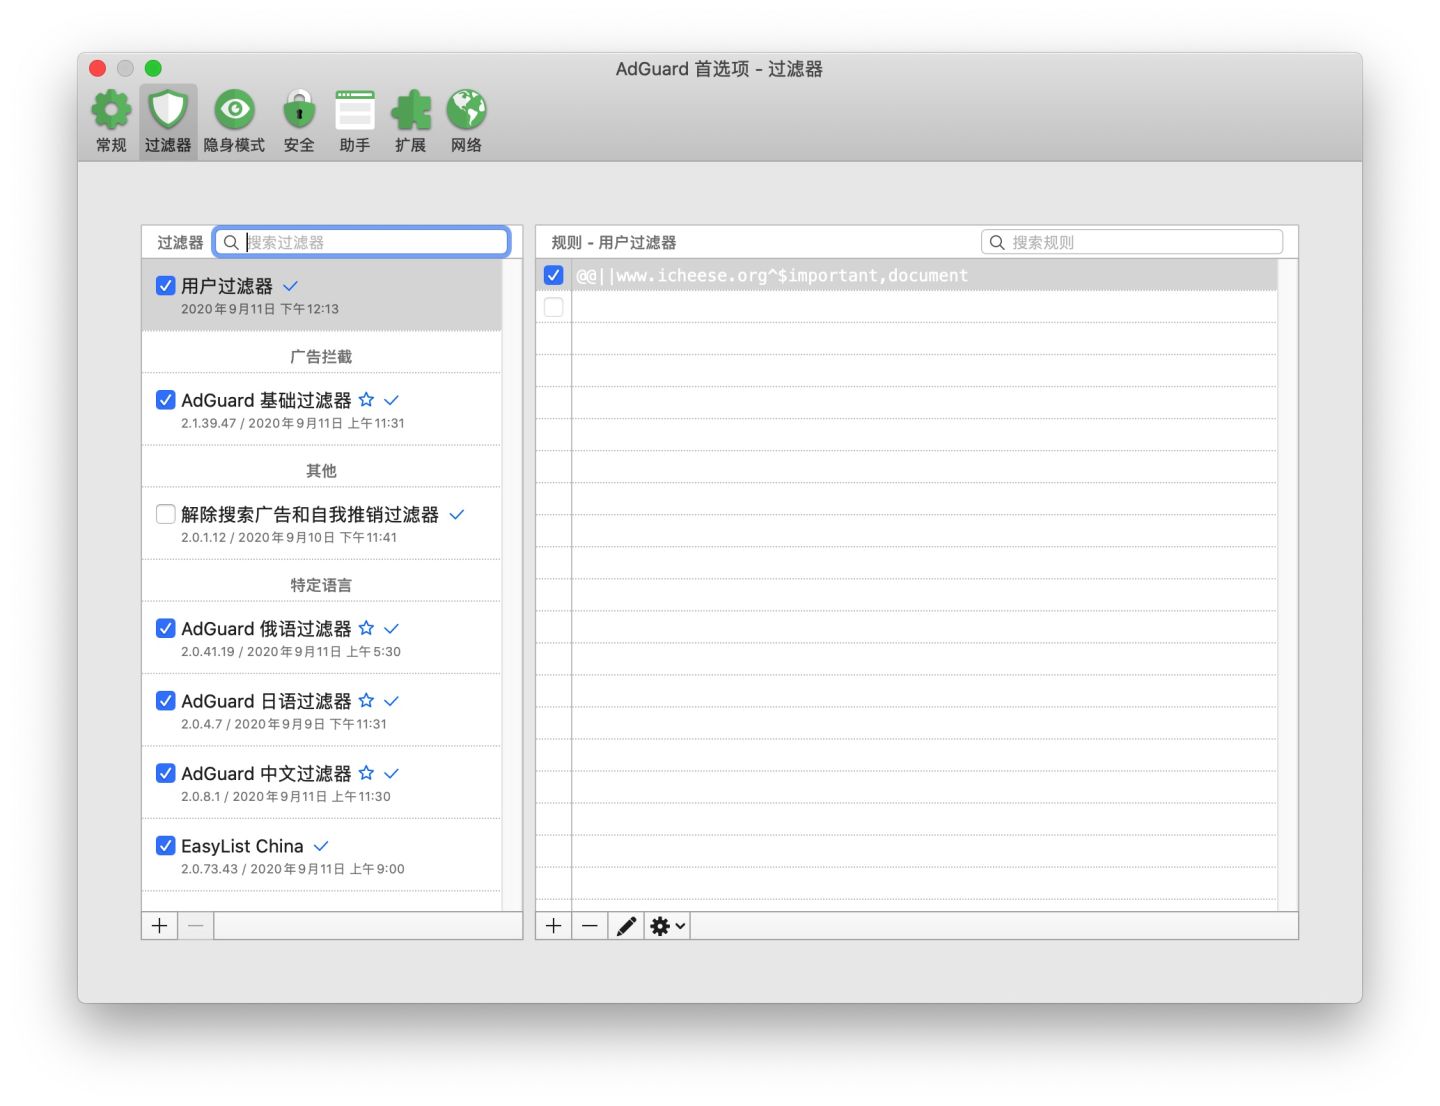Select the 过滤器 shield toolbar icon
Screen dimensions: 1440x1106
(168, 109)
